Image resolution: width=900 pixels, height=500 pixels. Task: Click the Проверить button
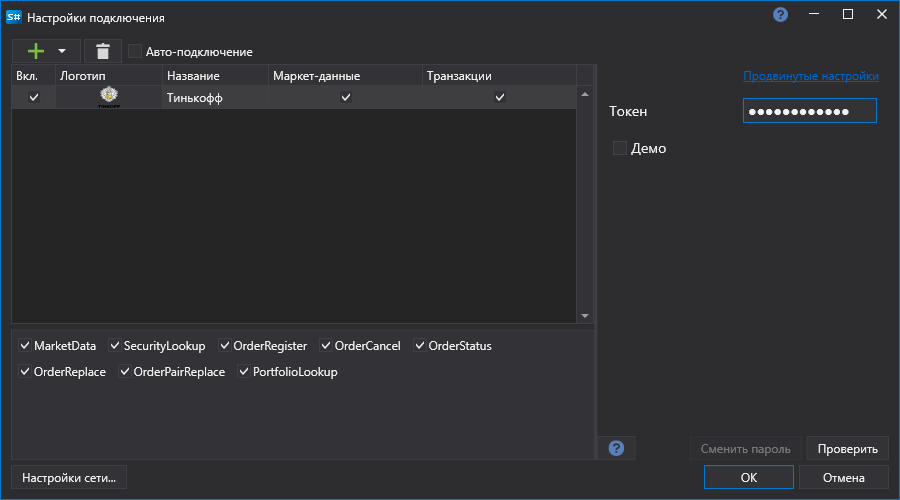click(847, 449)
